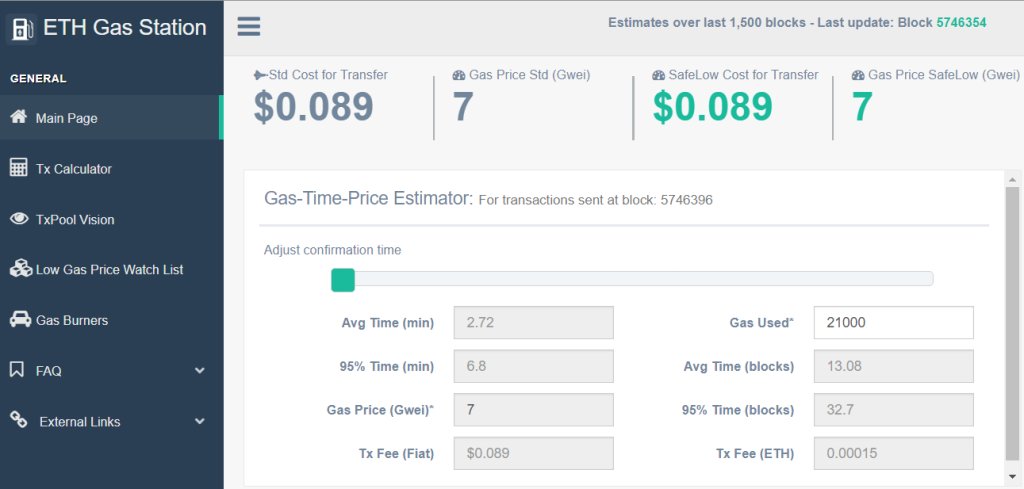Click the ETH Gas Station logo icon
This screenshot has width=1024, height=489.
coord(21,28)
